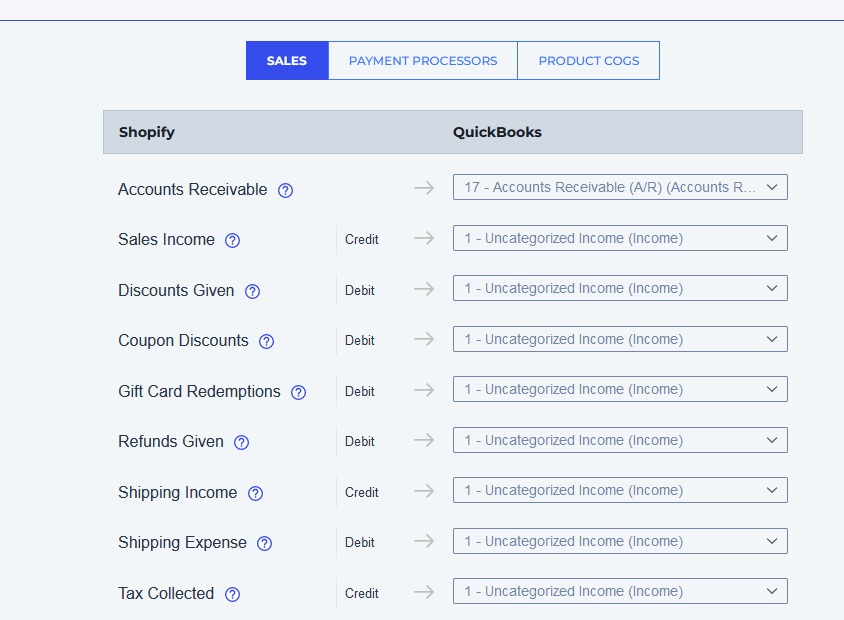Open the Shipping Expense account dropdown
Image resolution: width=844 pixels, height=620 pixels.
(620, 541)
